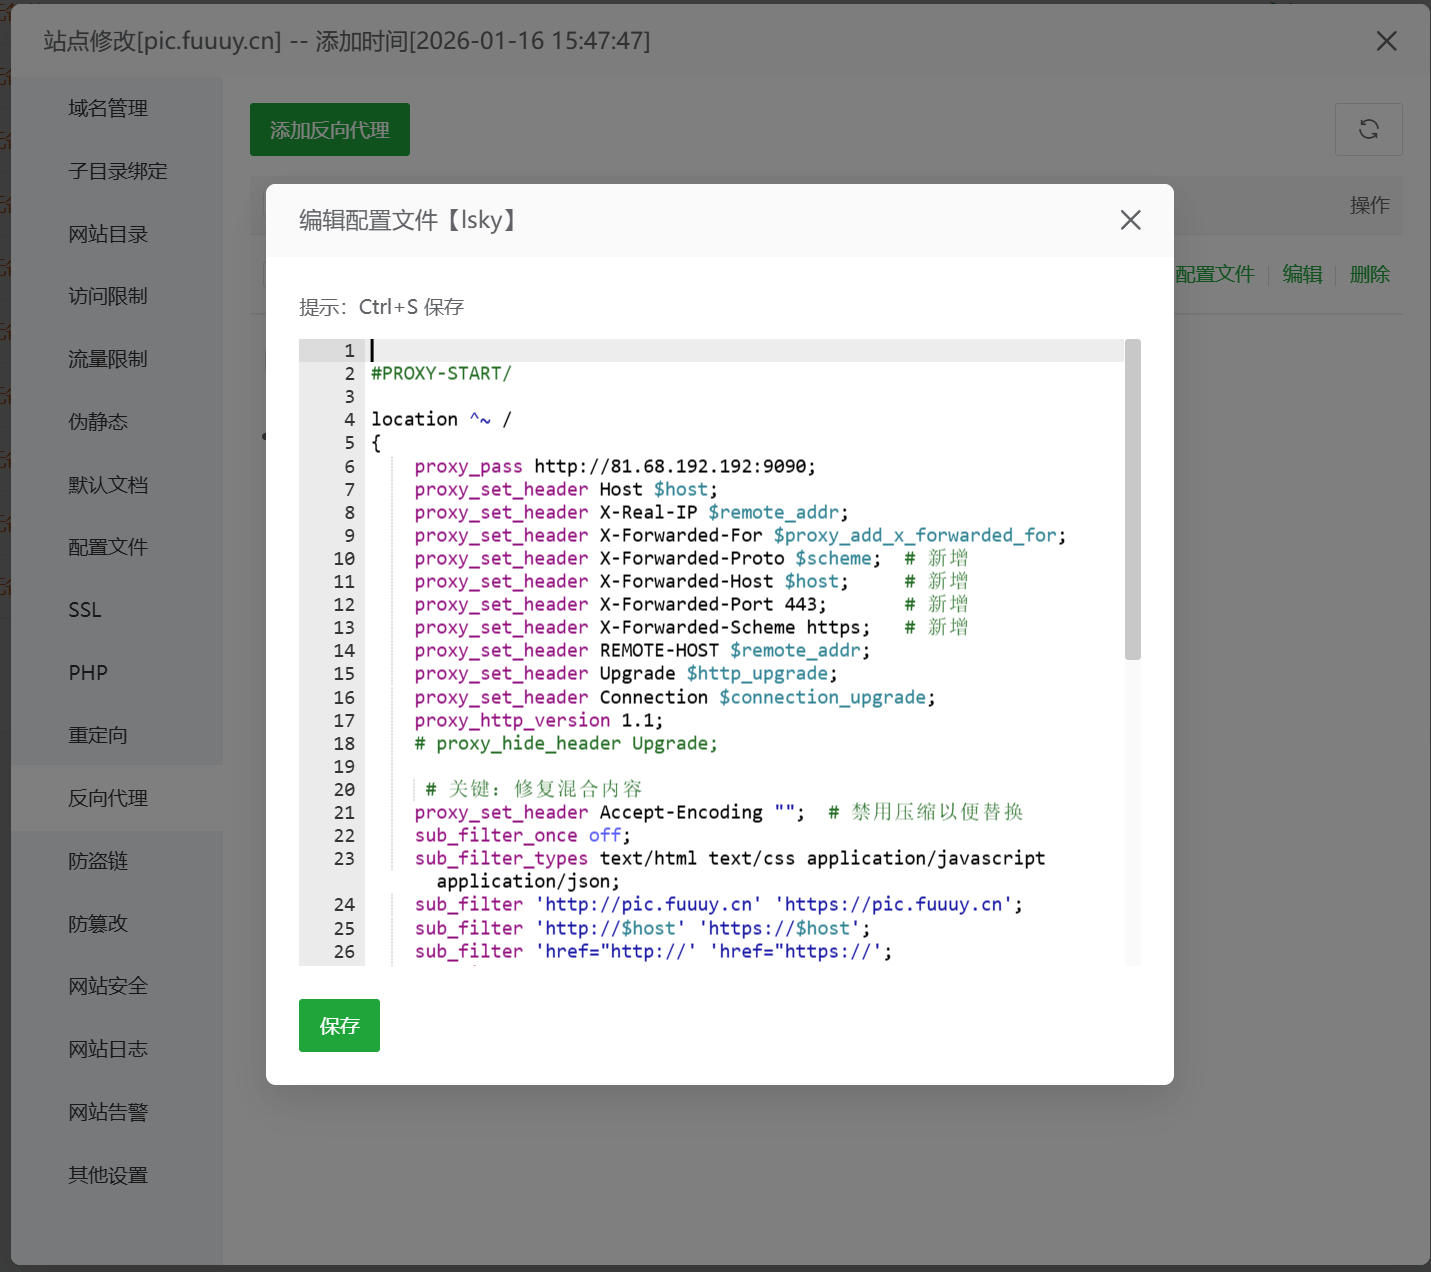Click the sub_filter_types text/html line
Viewport: 1431px width, 1272px height.
tap(730, 869)
